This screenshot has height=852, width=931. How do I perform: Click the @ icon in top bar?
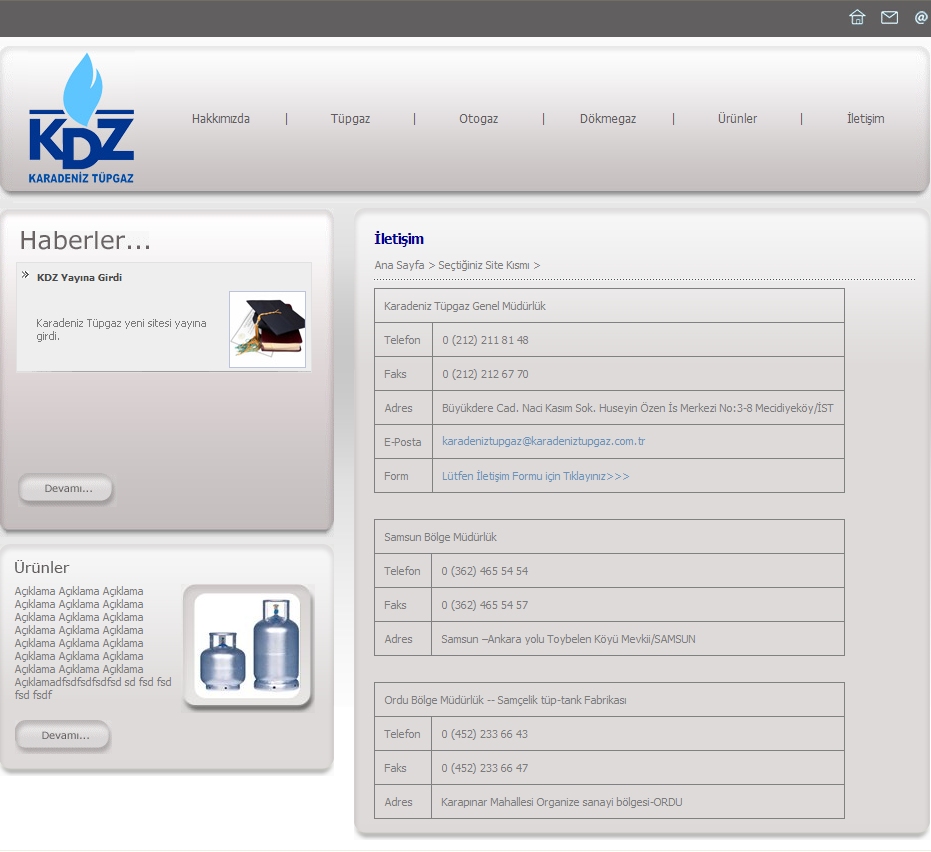pos(921,17)
